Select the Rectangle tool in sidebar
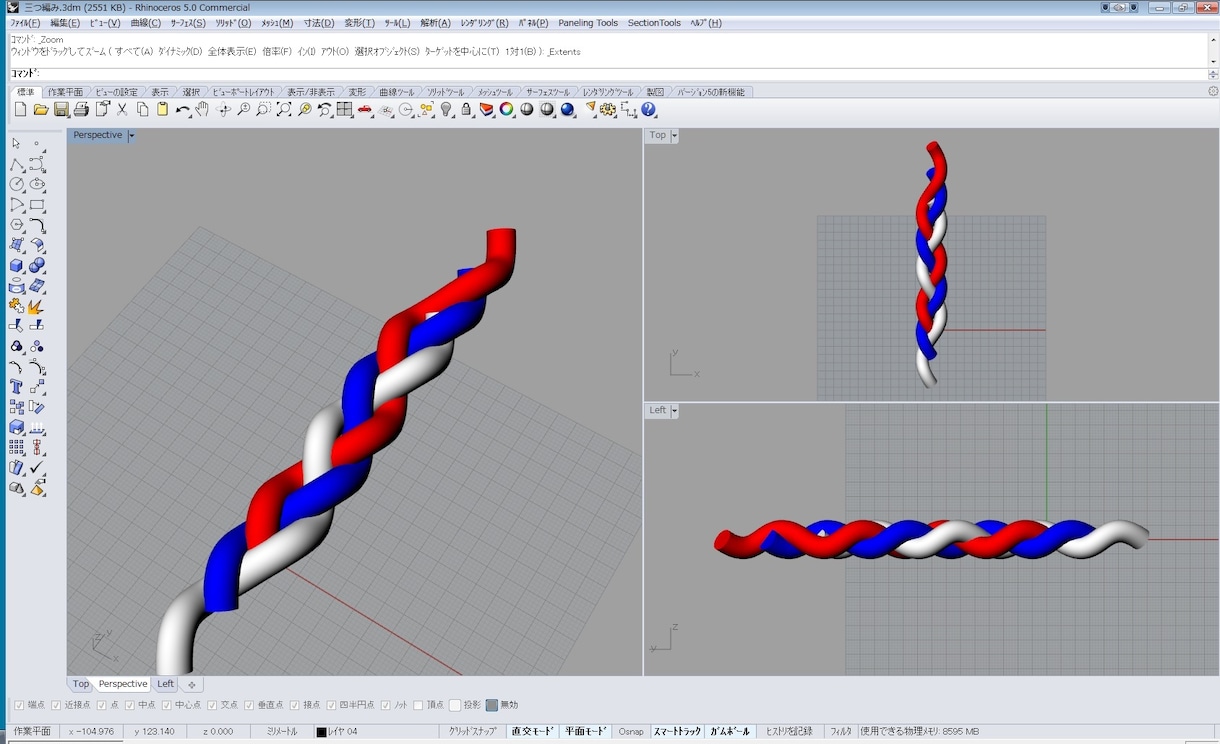Viewport: 1220px width, 744px height. click(x=37, y=205)
